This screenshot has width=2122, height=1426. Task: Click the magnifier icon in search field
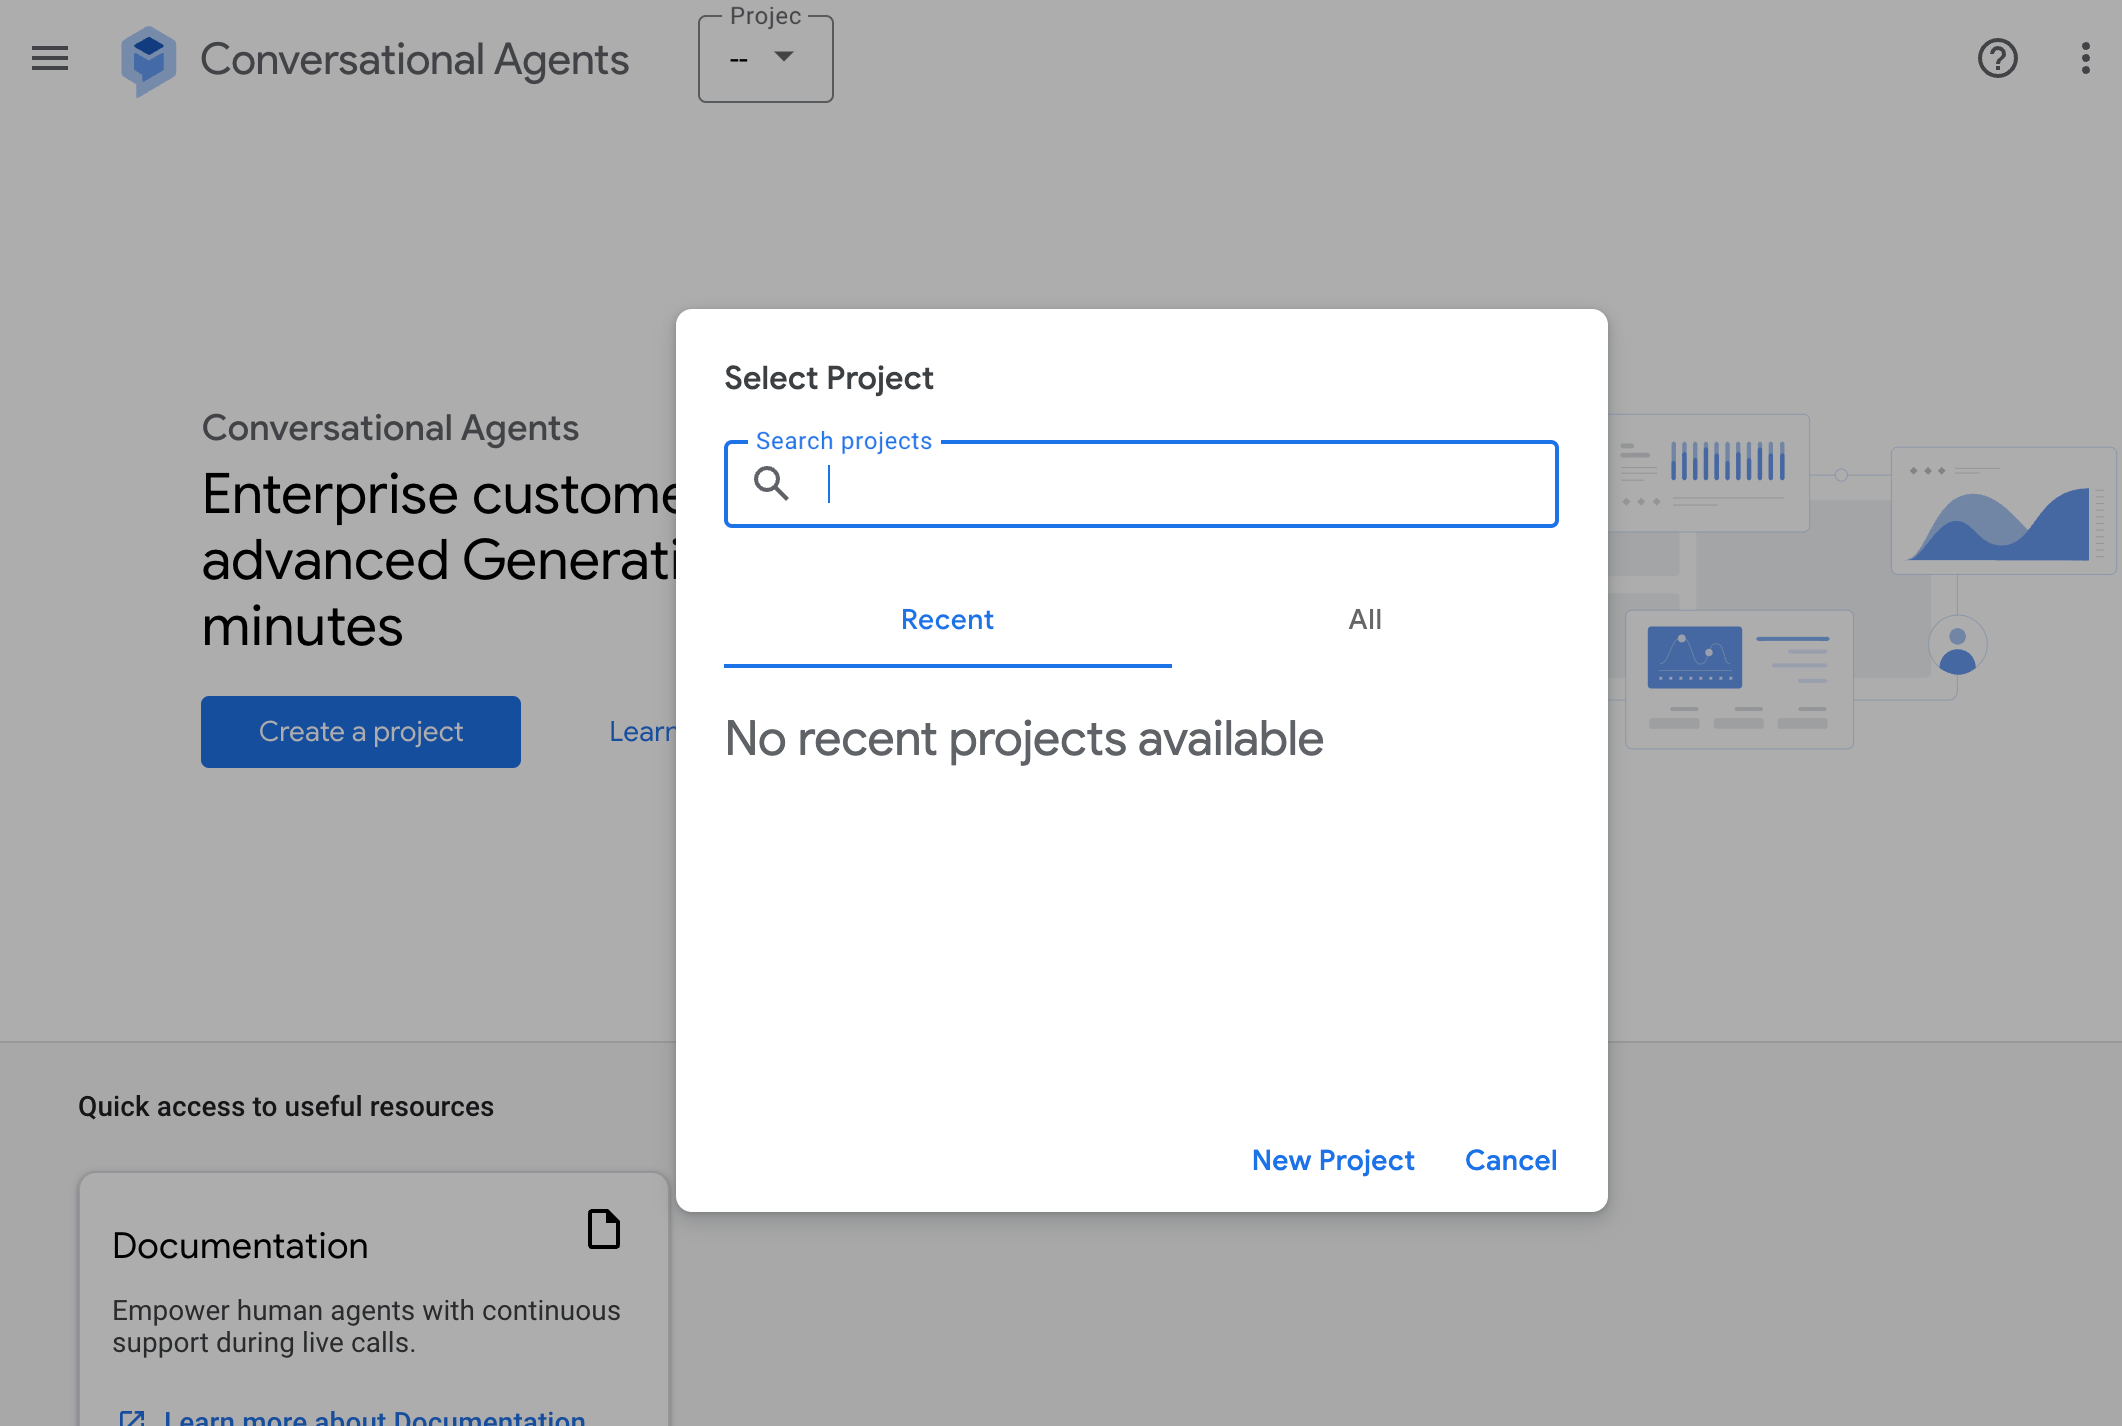[x=771, y=484]
